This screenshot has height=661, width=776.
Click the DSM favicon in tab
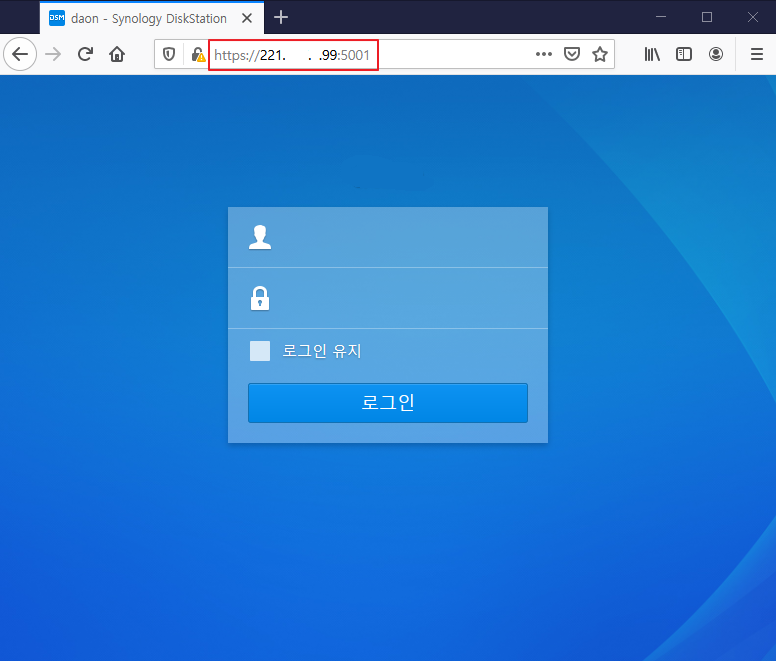click(x=57, y=18)
